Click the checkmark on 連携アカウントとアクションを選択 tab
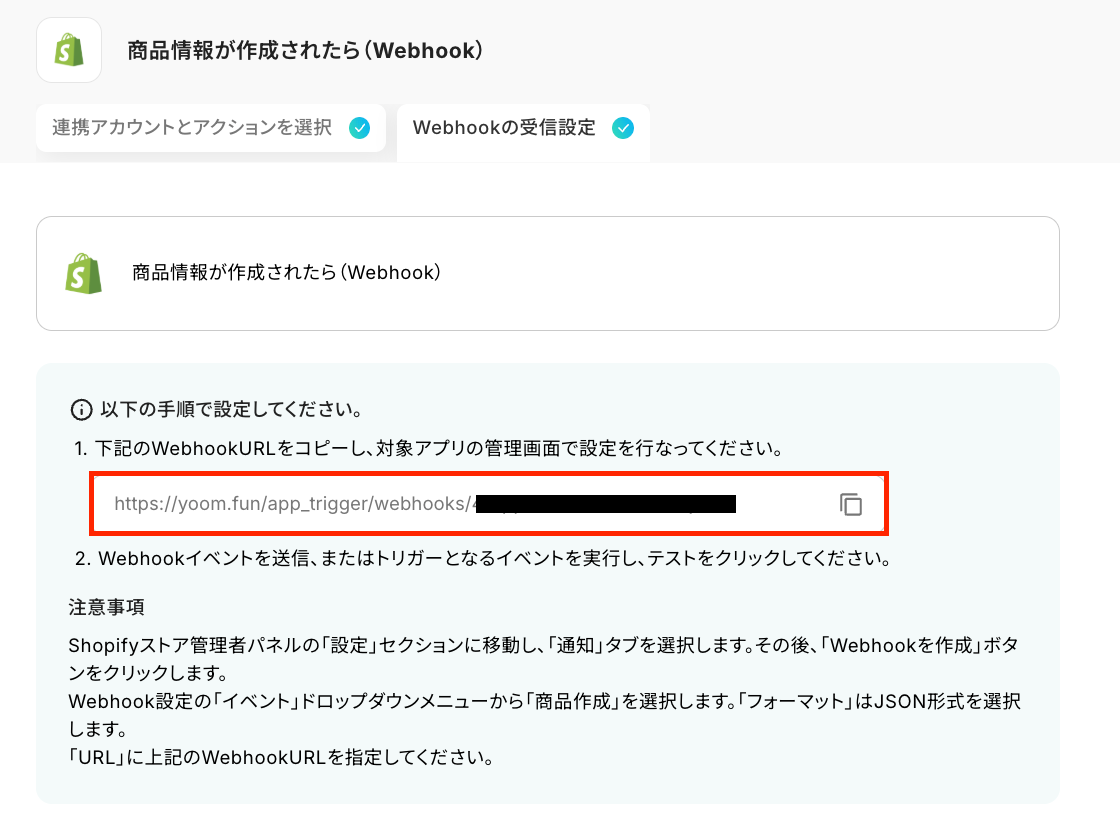 pyautogui.click(x=359, y=128)
